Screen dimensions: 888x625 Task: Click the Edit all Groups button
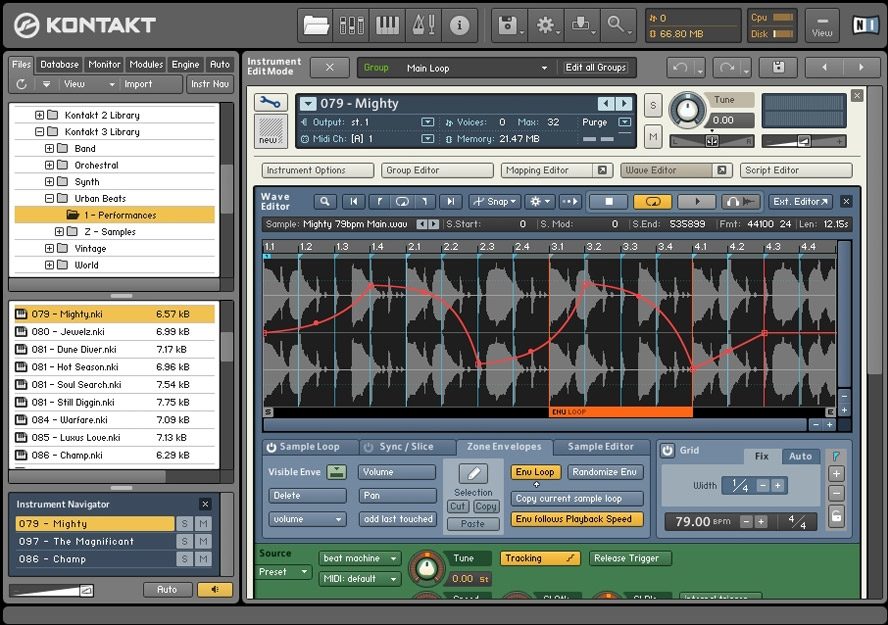[596, 68]
